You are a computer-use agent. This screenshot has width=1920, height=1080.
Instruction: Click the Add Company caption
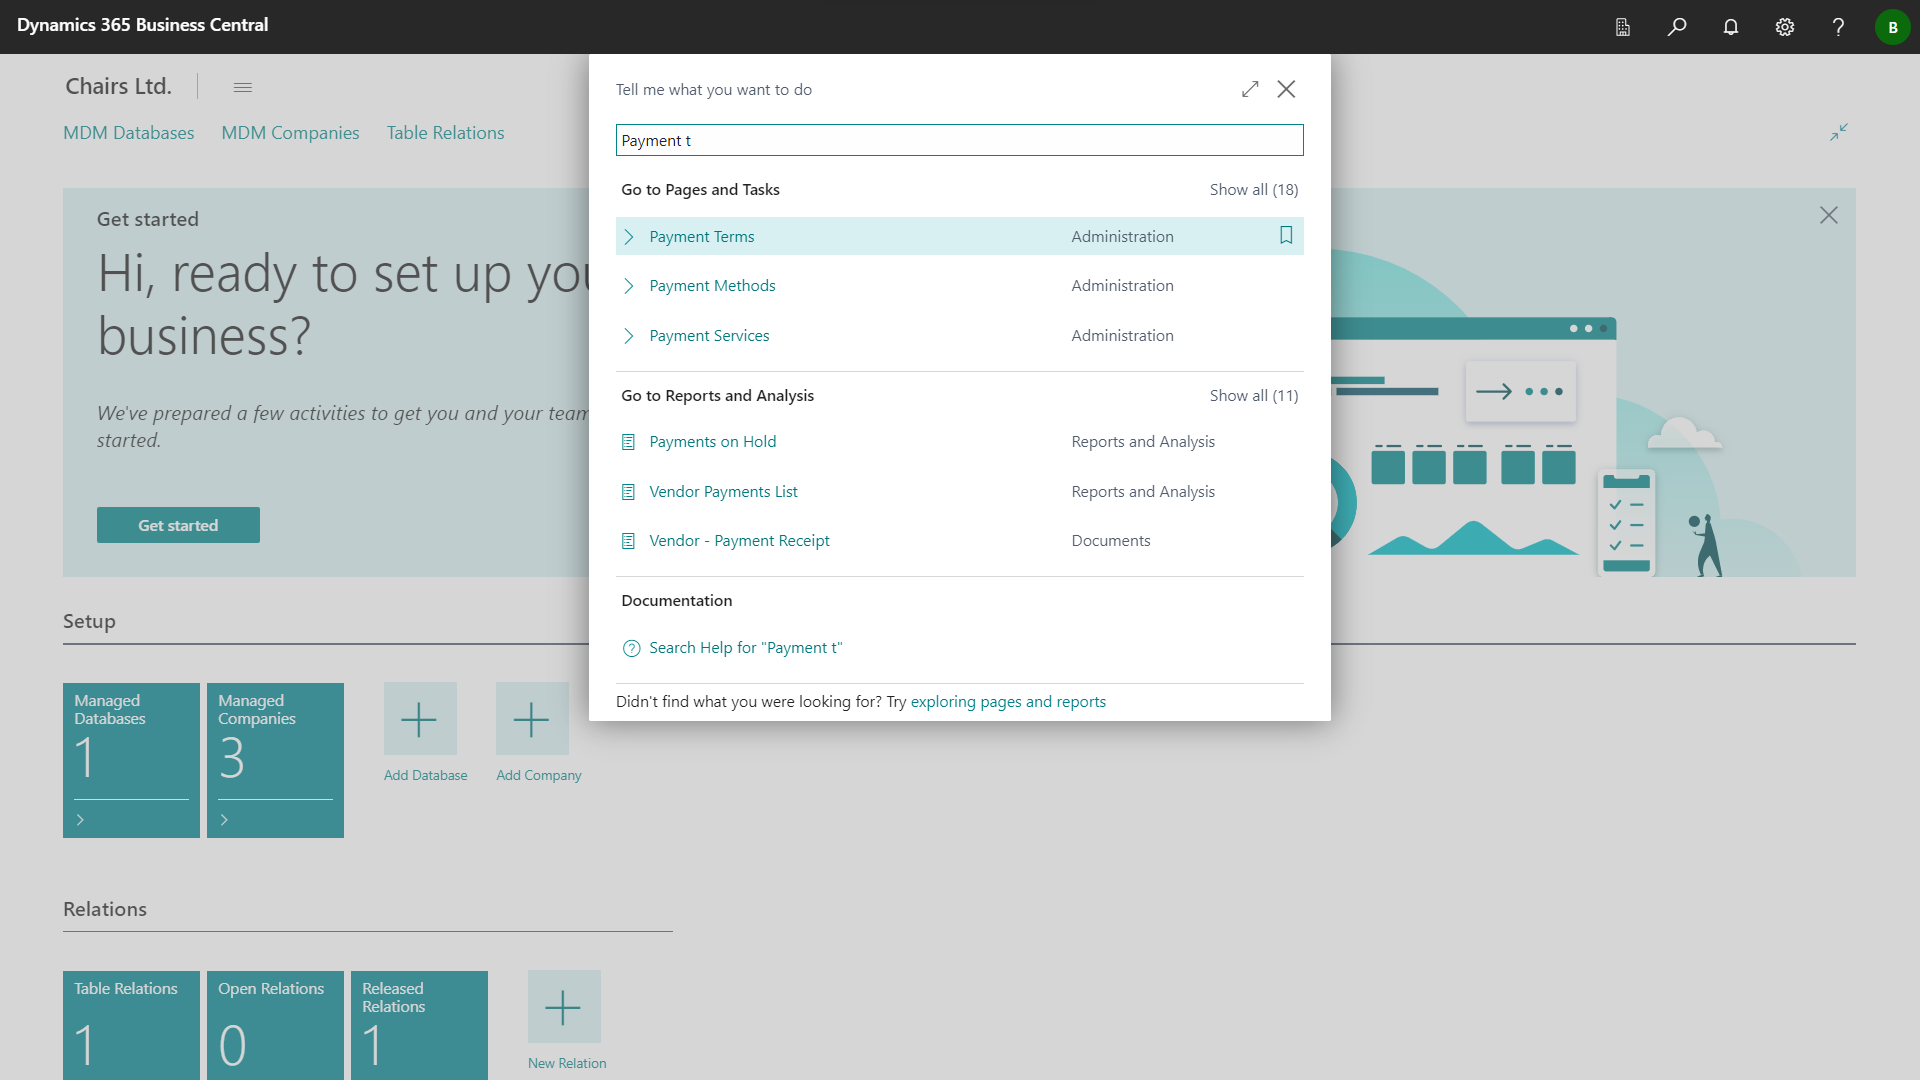click(538, 776)
